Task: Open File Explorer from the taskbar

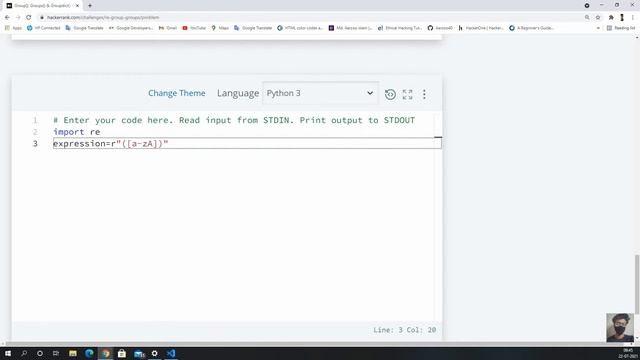Action: (73, 353)
